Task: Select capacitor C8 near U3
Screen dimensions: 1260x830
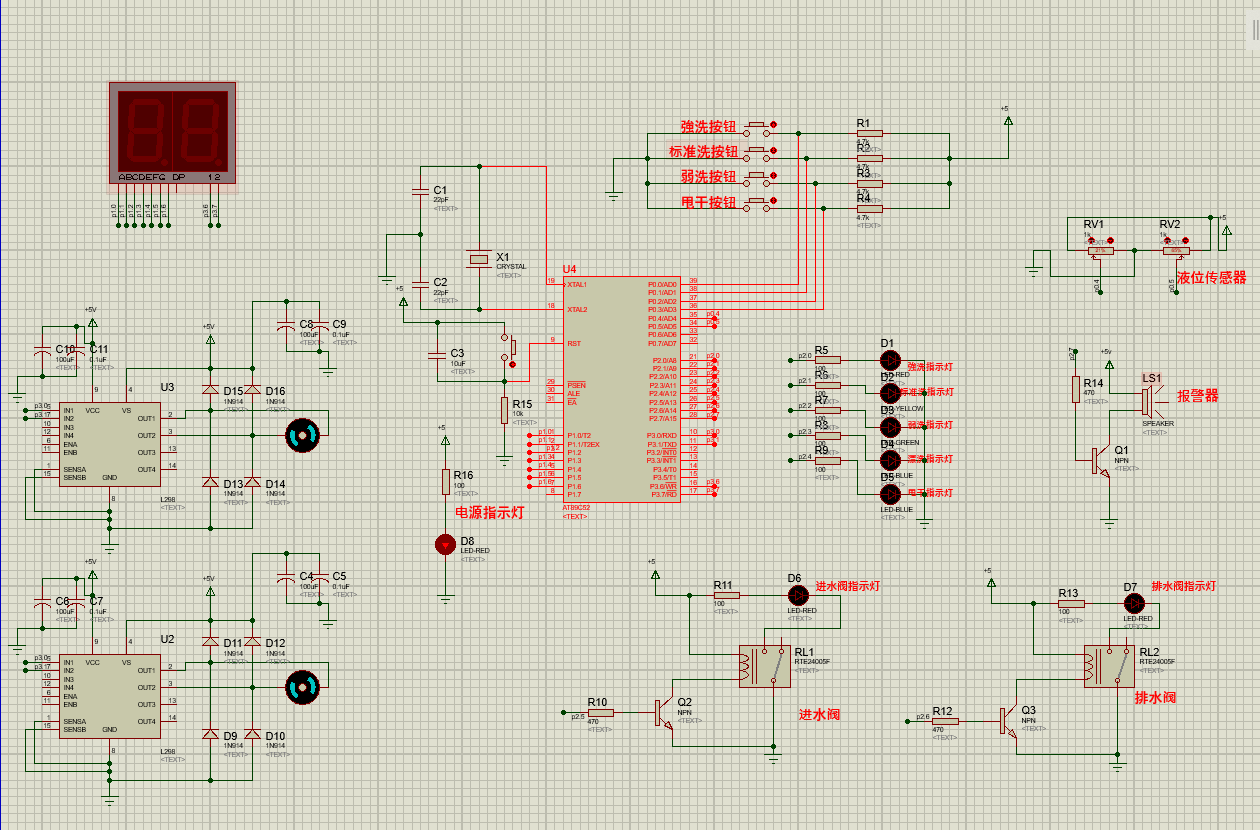Action: (287, 325)
